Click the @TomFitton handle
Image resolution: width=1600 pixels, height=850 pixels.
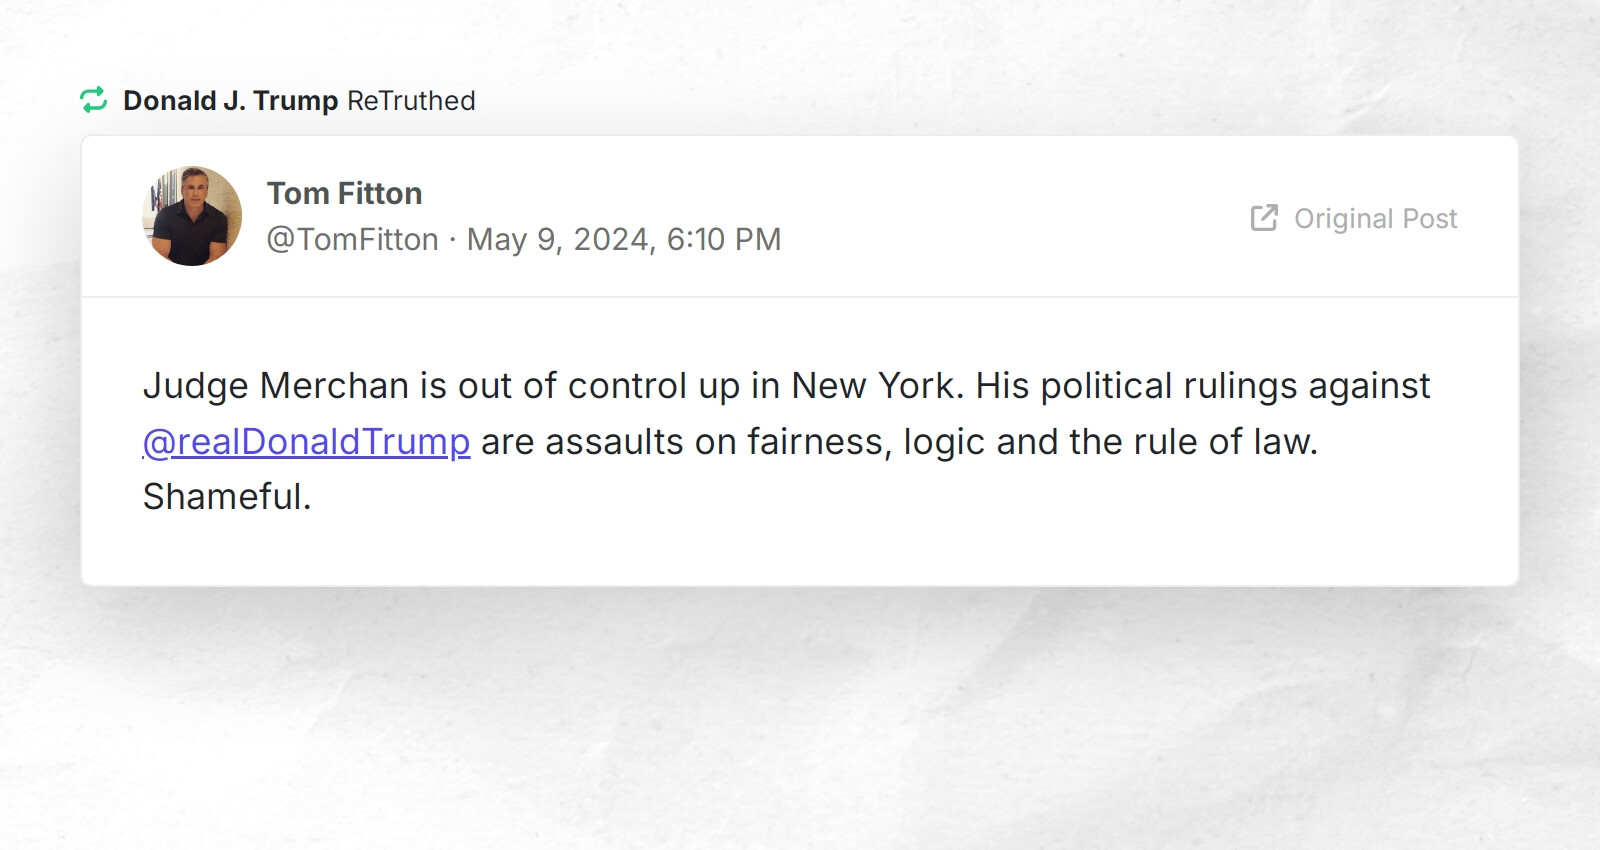click(352, 239)
